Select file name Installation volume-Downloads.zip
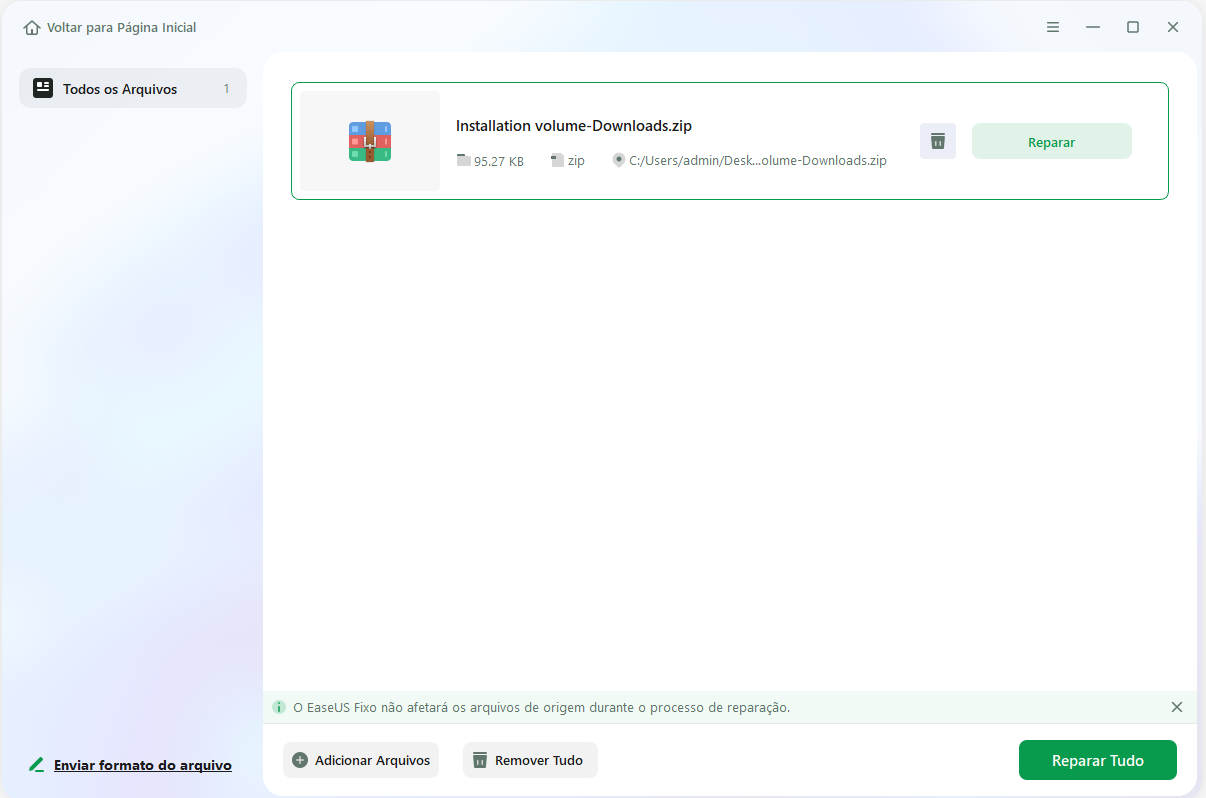The image size is (1206, 798). pyautogui.click(x=574, y=126)
